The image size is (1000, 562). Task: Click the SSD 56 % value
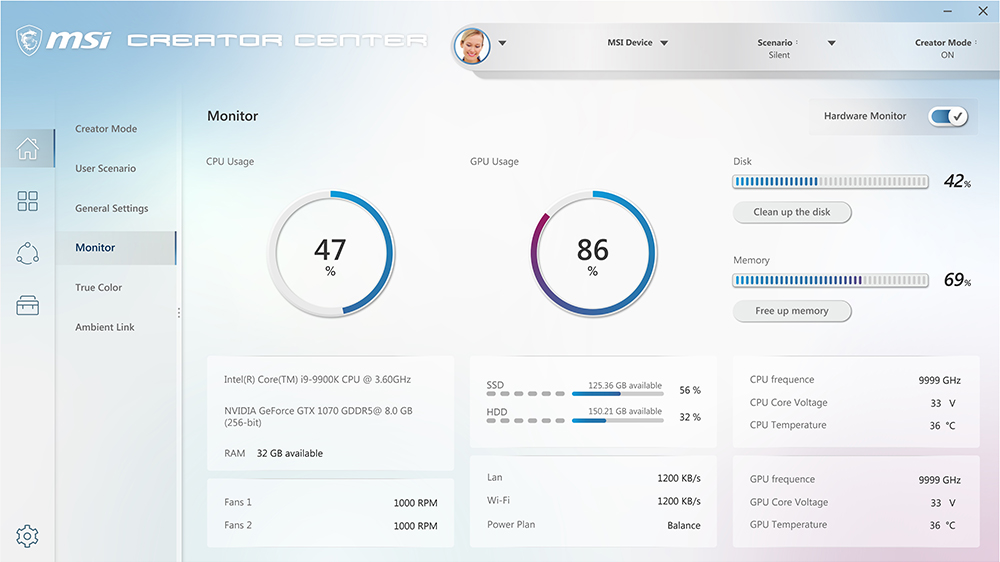[690, 390]
